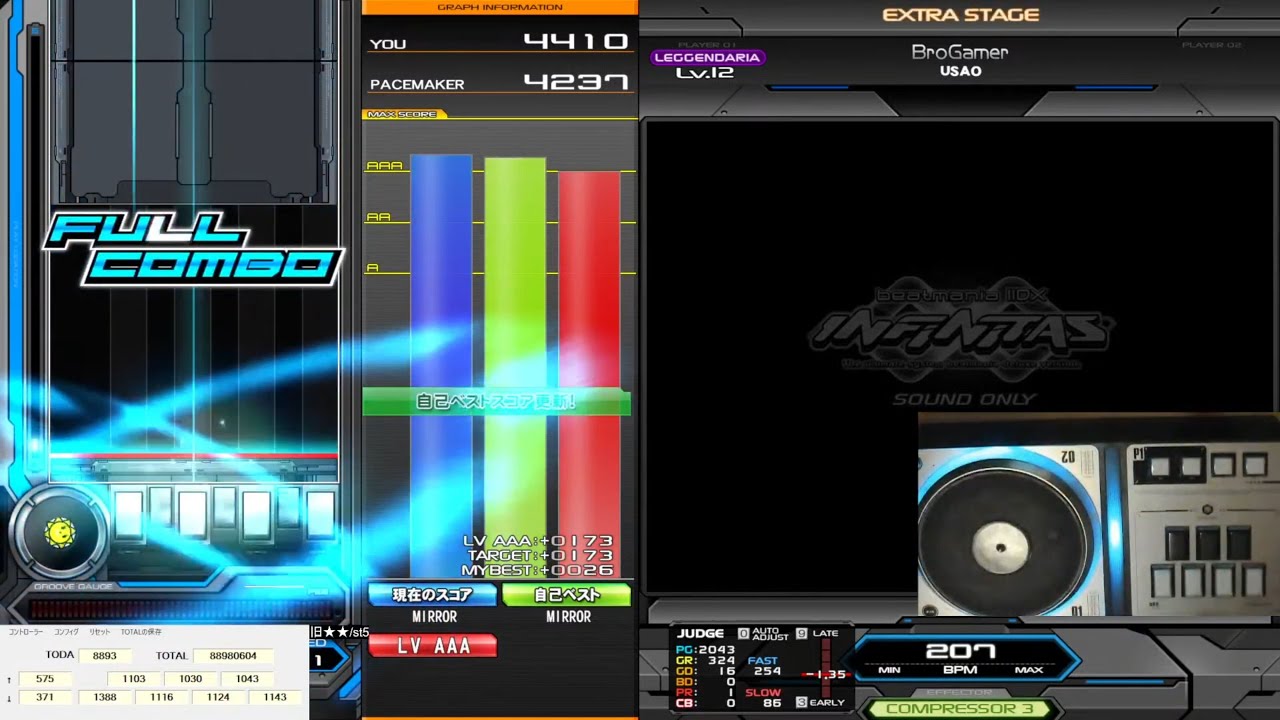Open the コントローラー menu in the counter tool
The height and width of the screenshot is (720, 1280).
[26, 632]
